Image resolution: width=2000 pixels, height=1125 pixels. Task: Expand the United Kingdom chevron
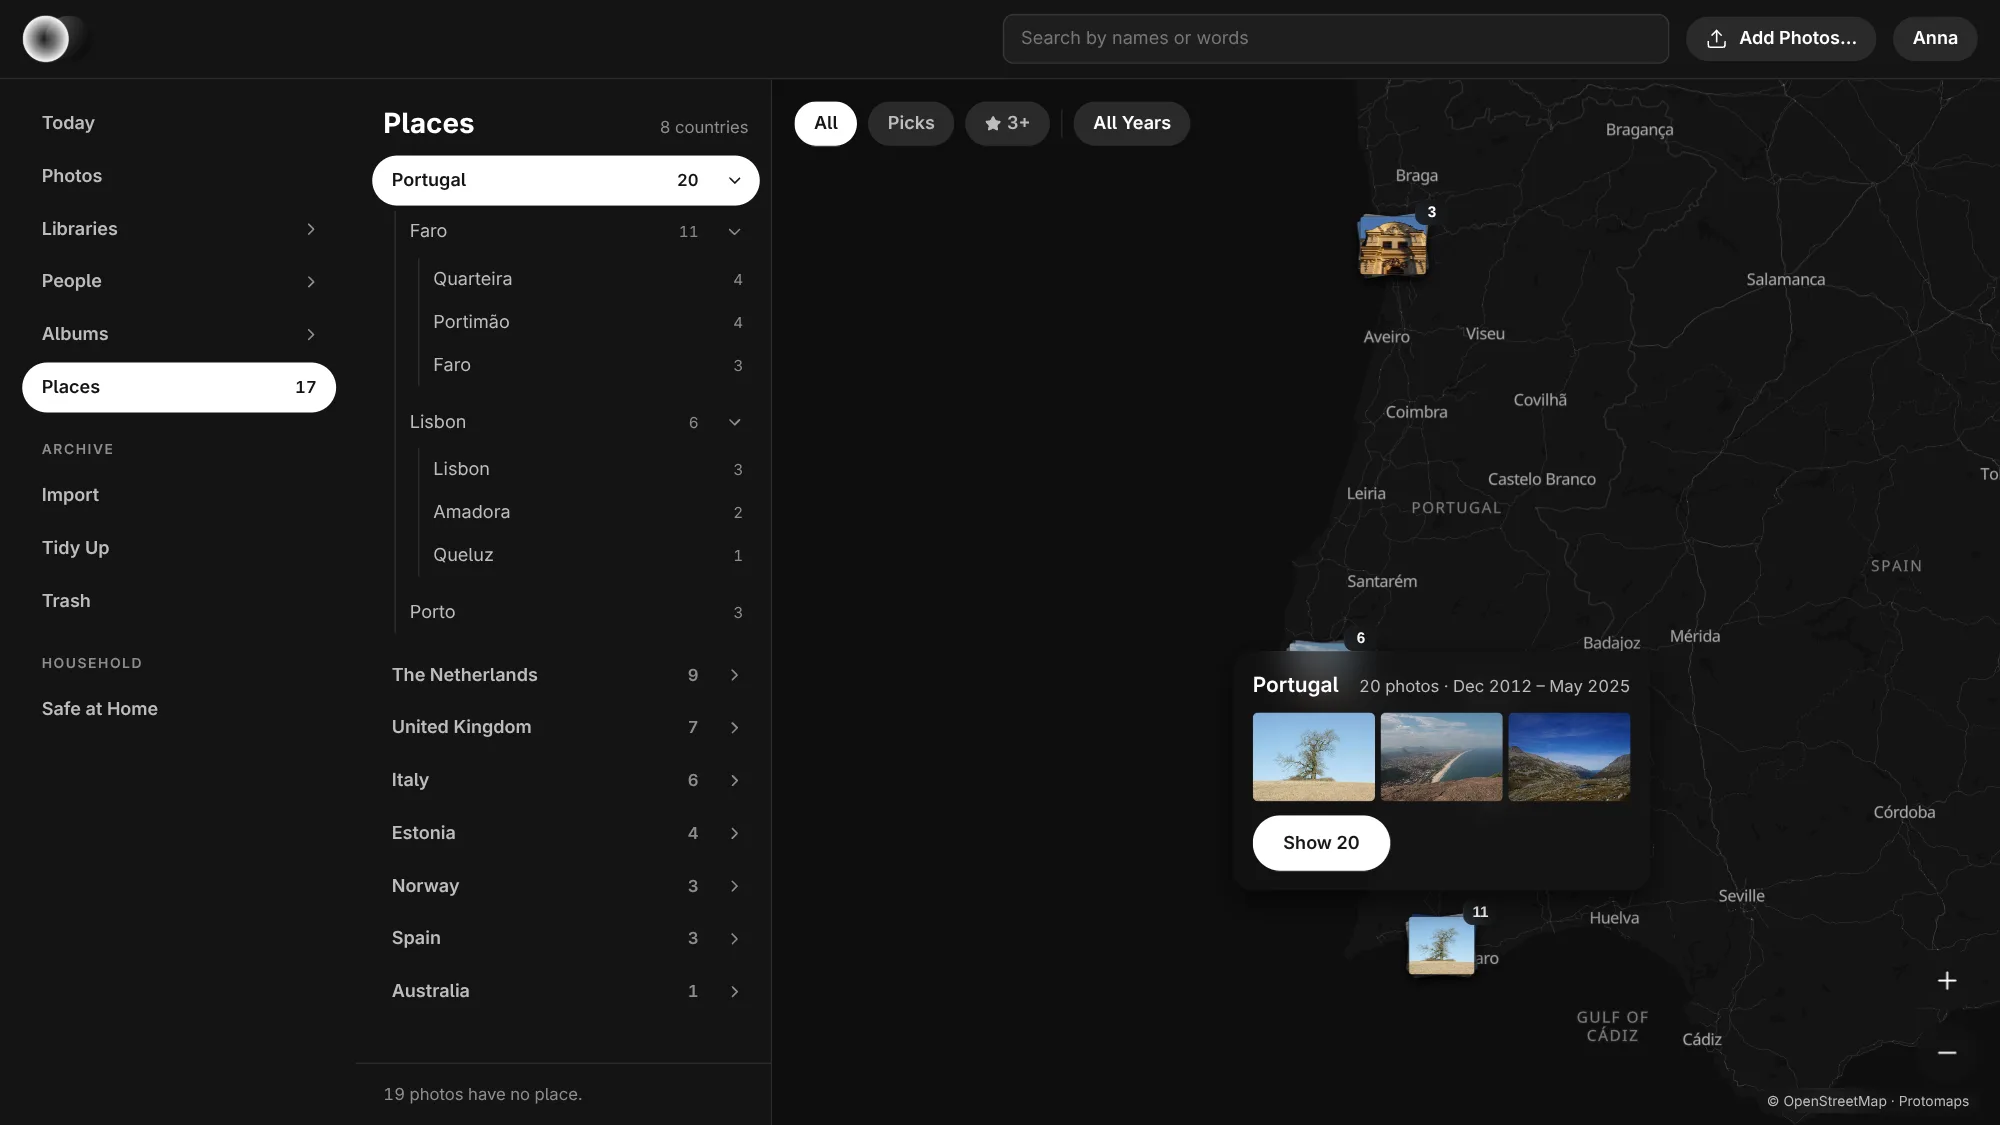[734, 728]
